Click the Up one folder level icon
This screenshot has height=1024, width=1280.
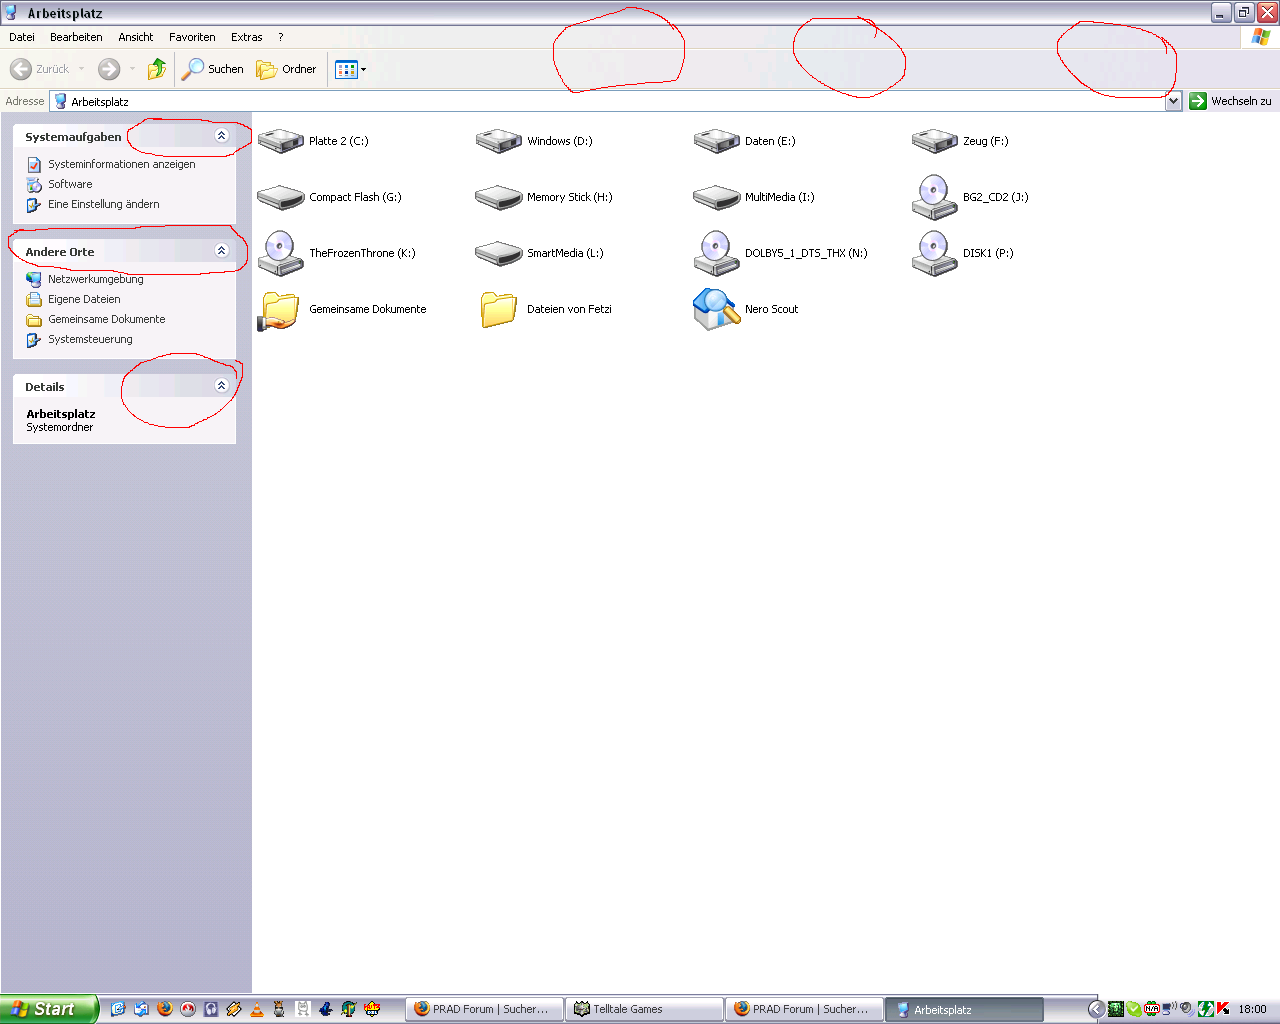[x=157, y=69]
